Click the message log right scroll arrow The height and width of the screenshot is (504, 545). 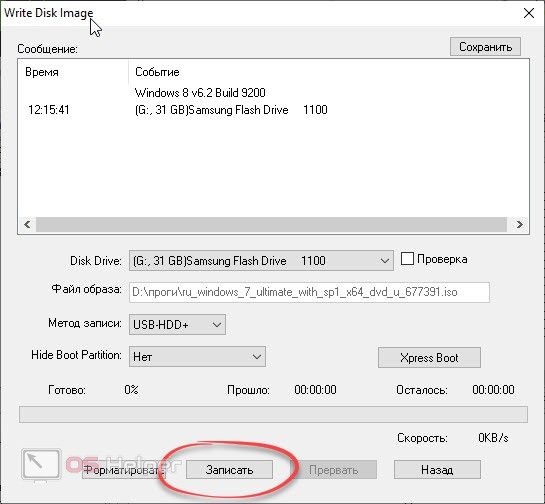pos(519,225)
